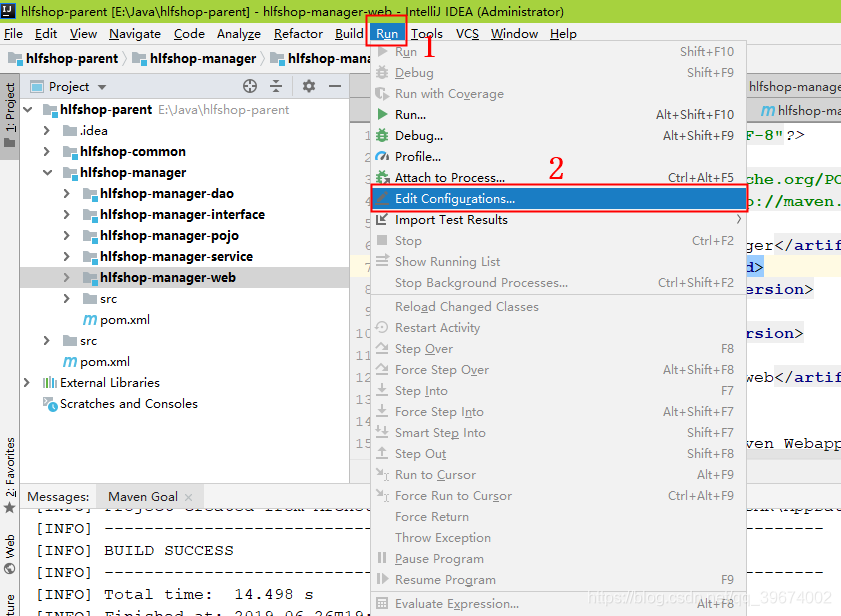Expand the hlfshop-manager-service module
The width and height of the screenshot is (841, 616).
click(67, 256)
